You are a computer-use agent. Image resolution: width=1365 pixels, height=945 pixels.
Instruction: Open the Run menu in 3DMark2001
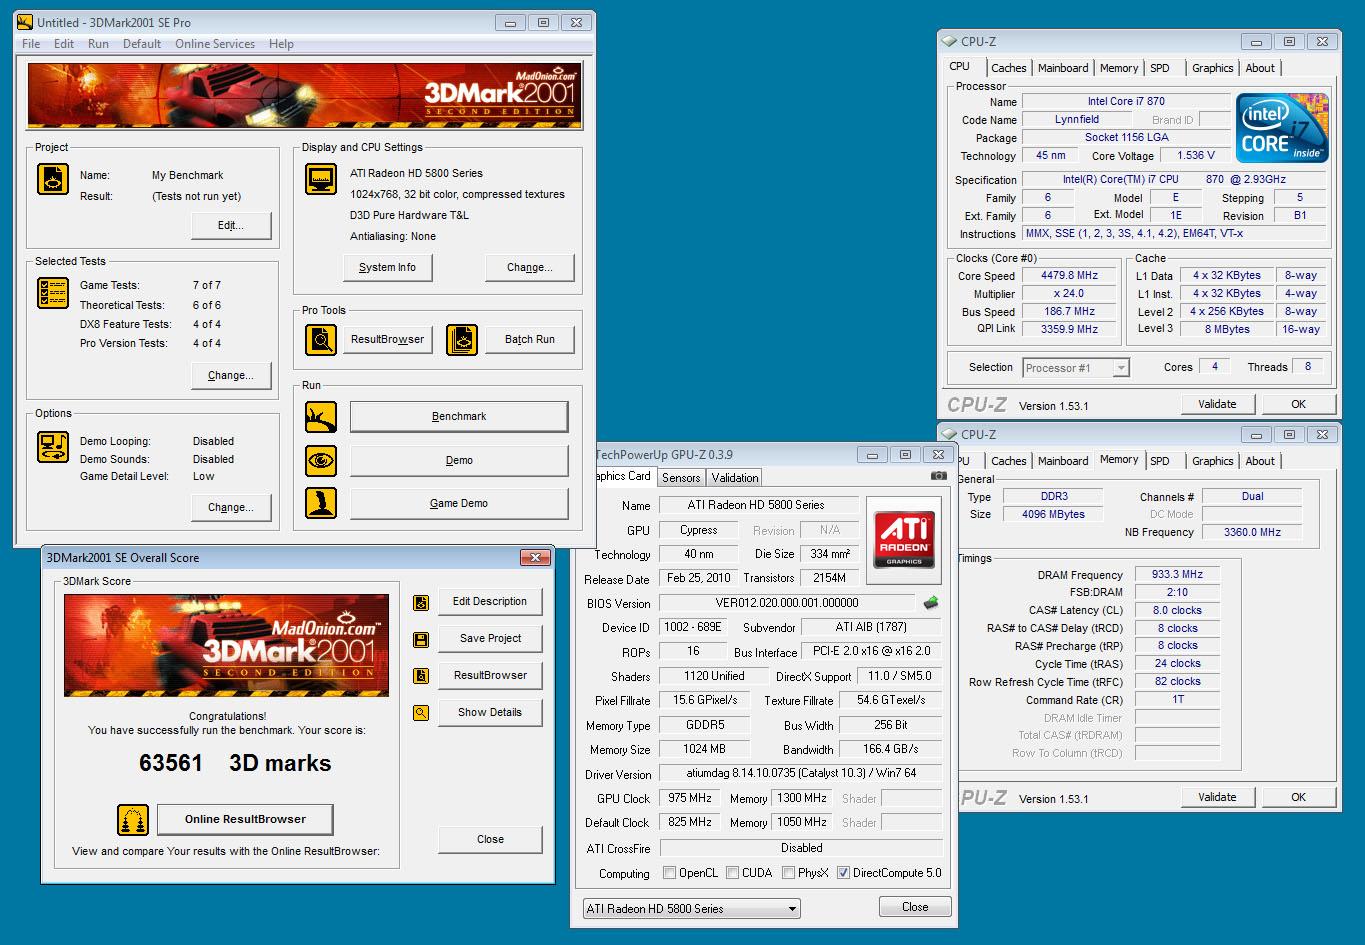click(x=98, y=44)
